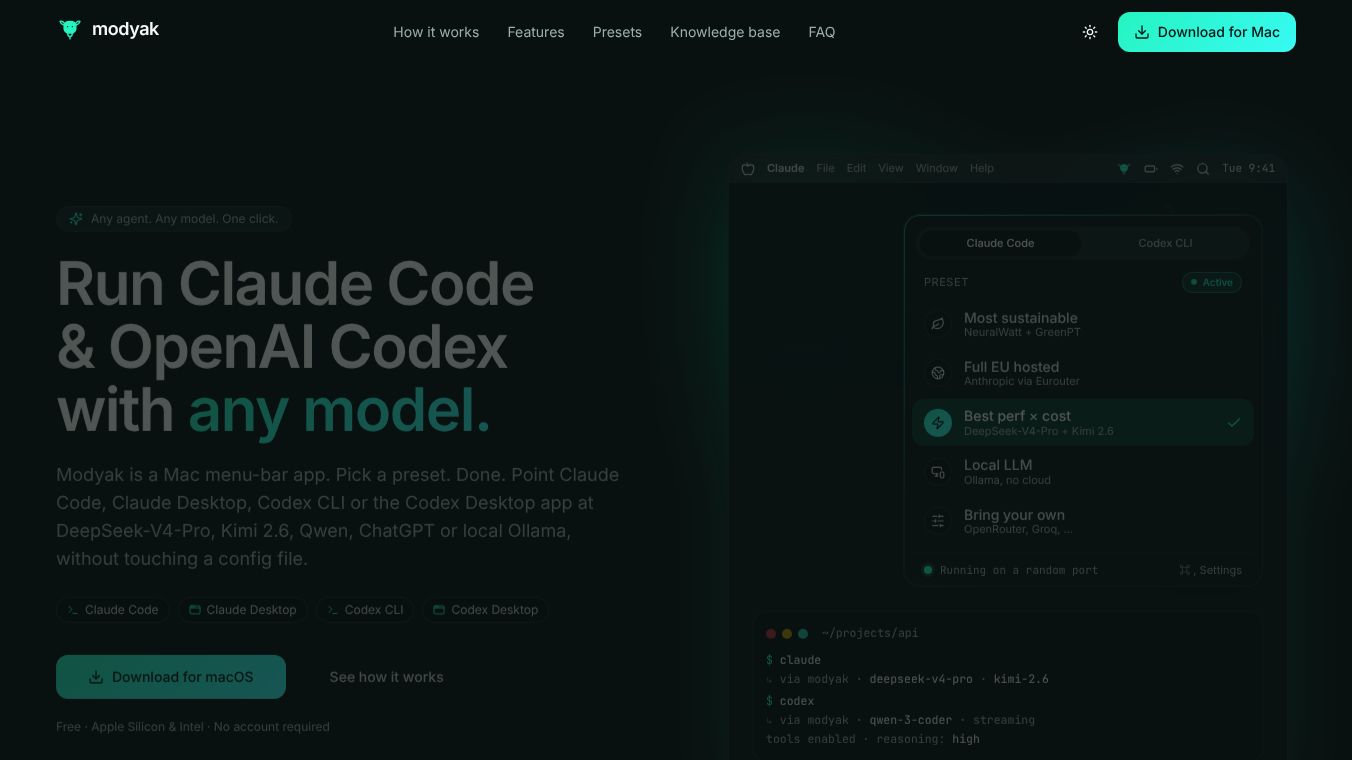Open the View menu in the mock menu bar
This screenshot has width=1352, height=760.
pyautogui.click(x=891, y=168)
